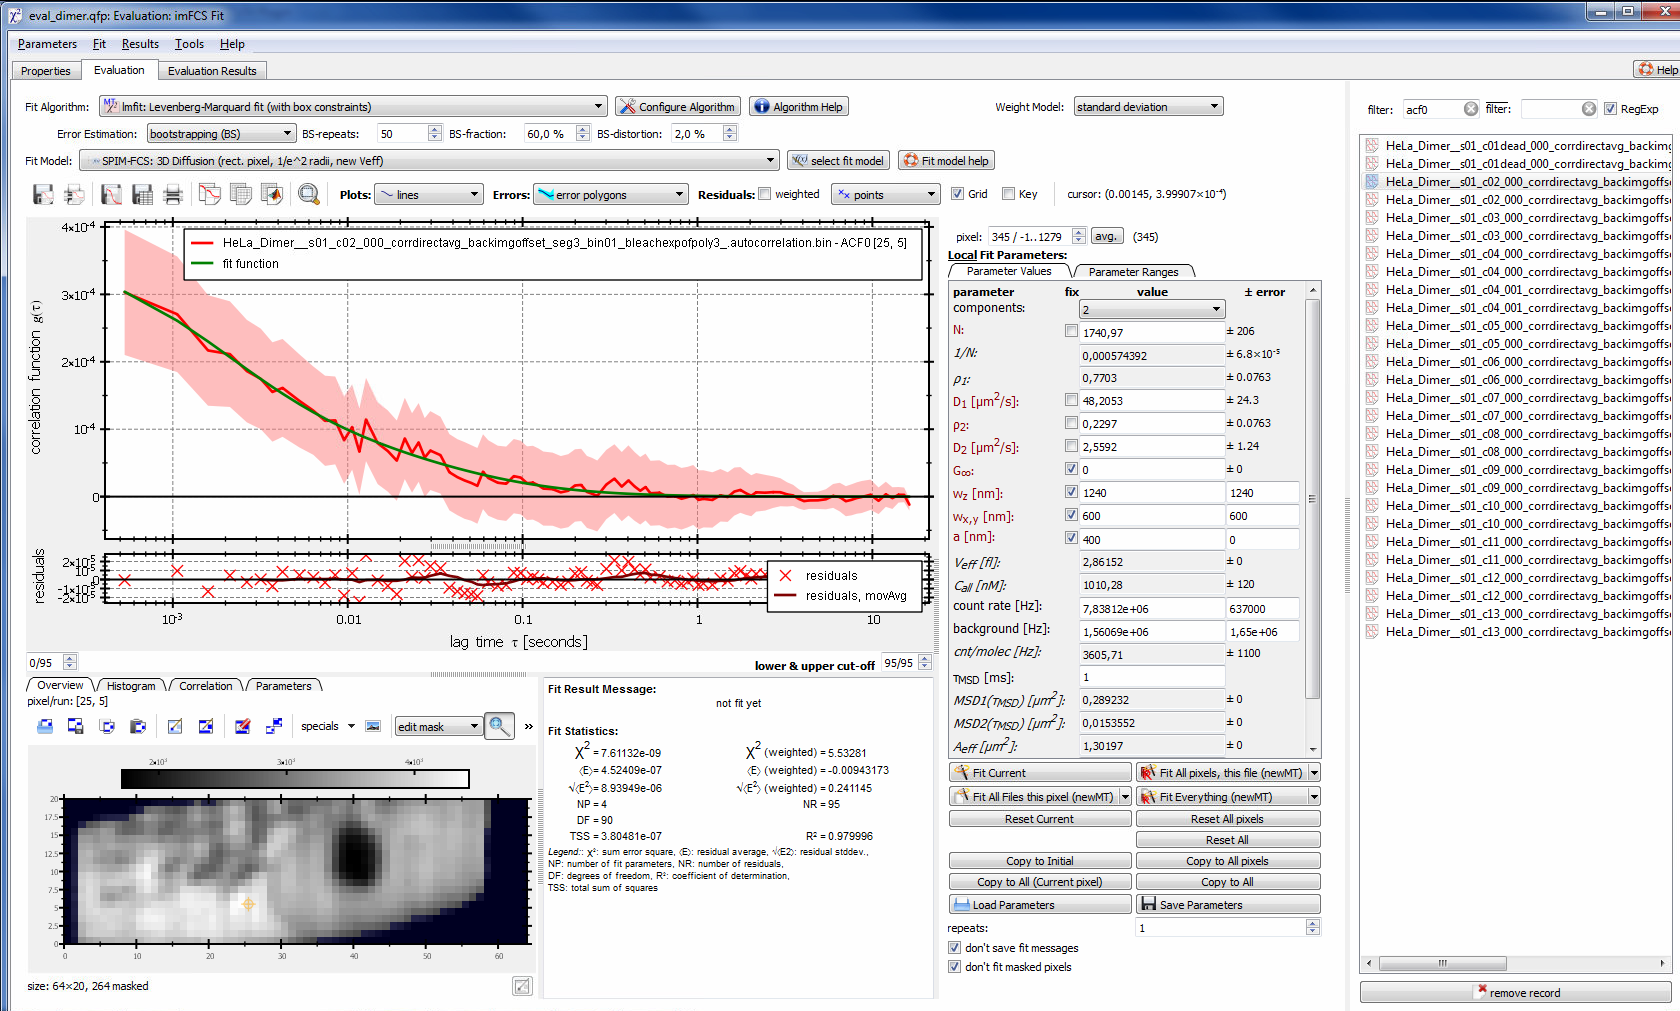
Task: Click the save data as table floppy icon
Action: pyautogui.click(x=143, y=195)
